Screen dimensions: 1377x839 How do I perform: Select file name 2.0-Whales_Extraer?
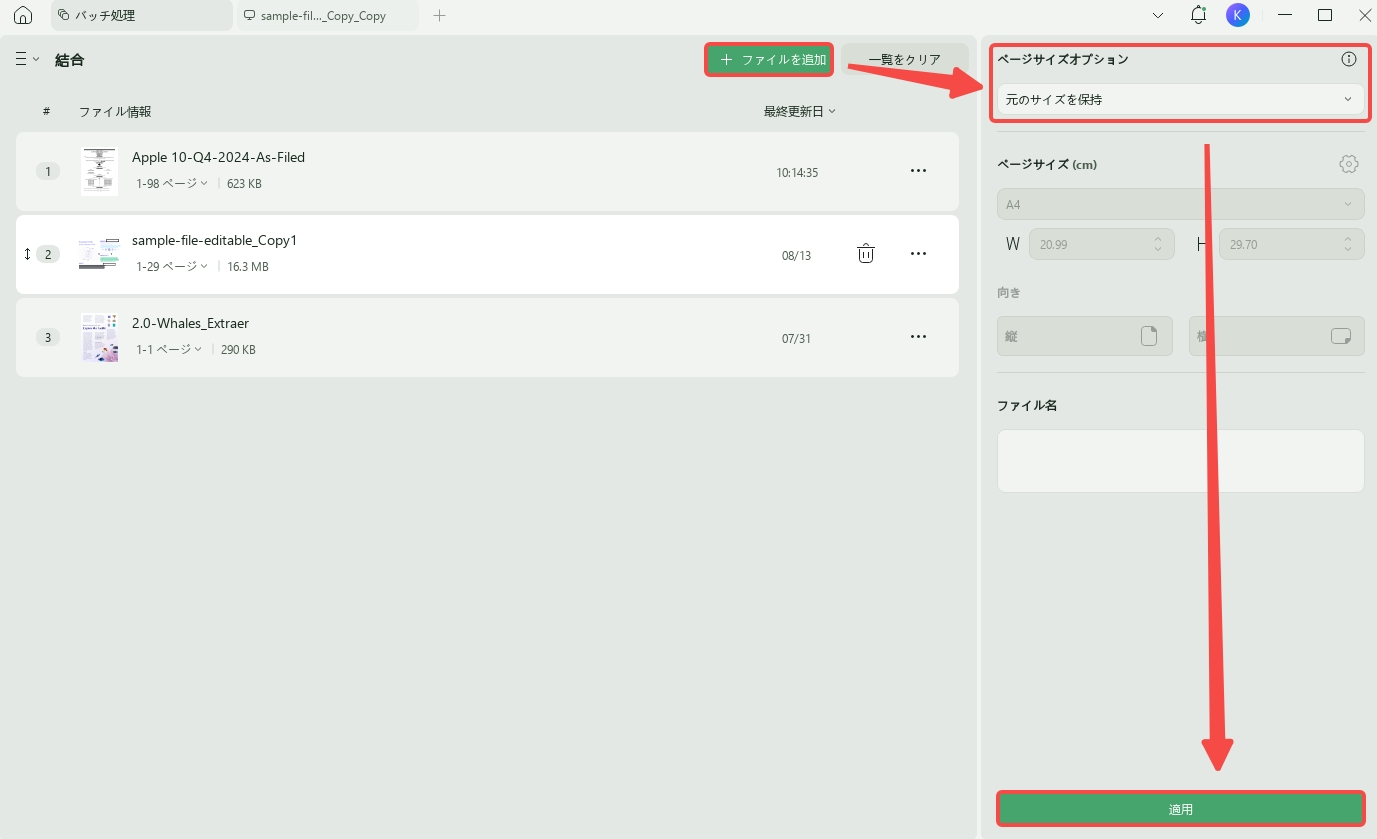(190, 323)
